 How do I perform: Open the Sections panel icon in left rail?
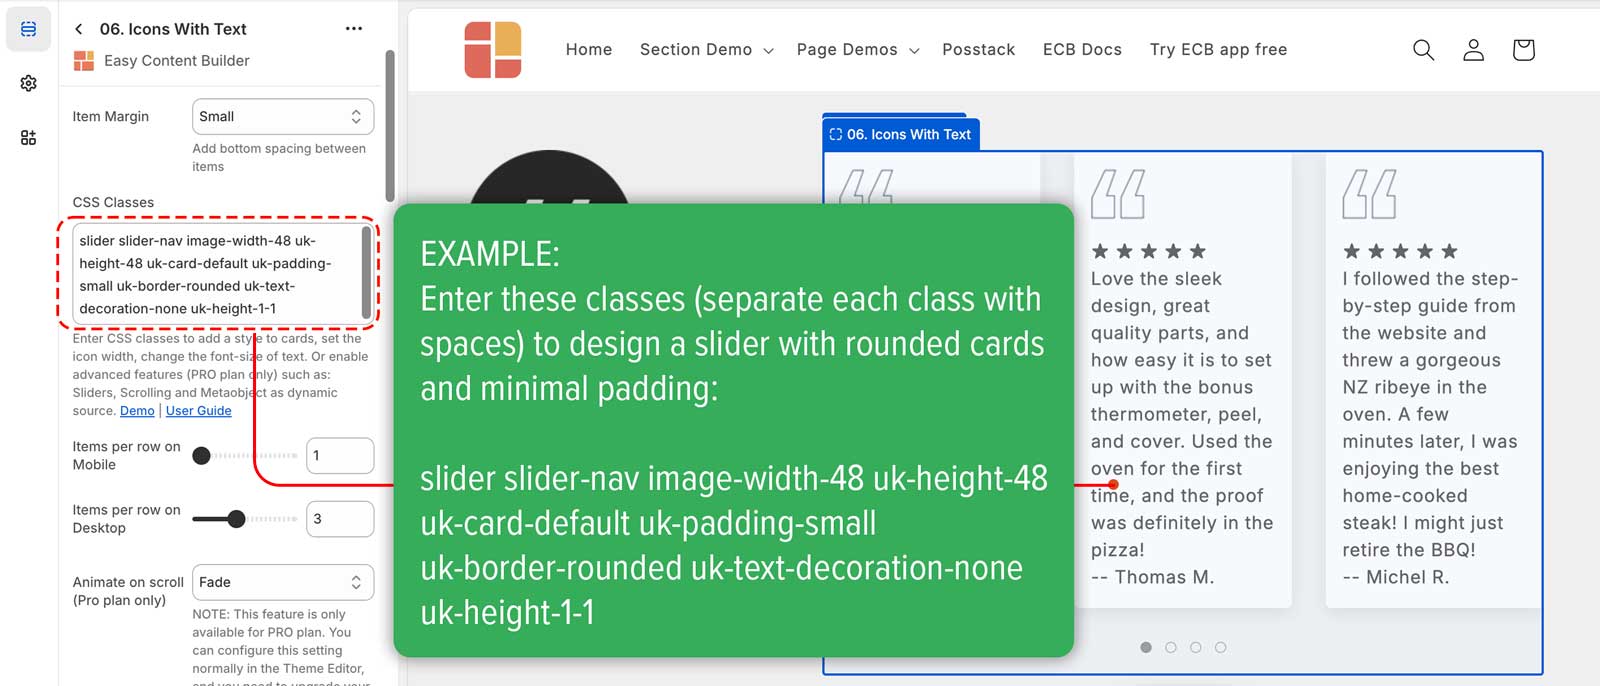28,30
